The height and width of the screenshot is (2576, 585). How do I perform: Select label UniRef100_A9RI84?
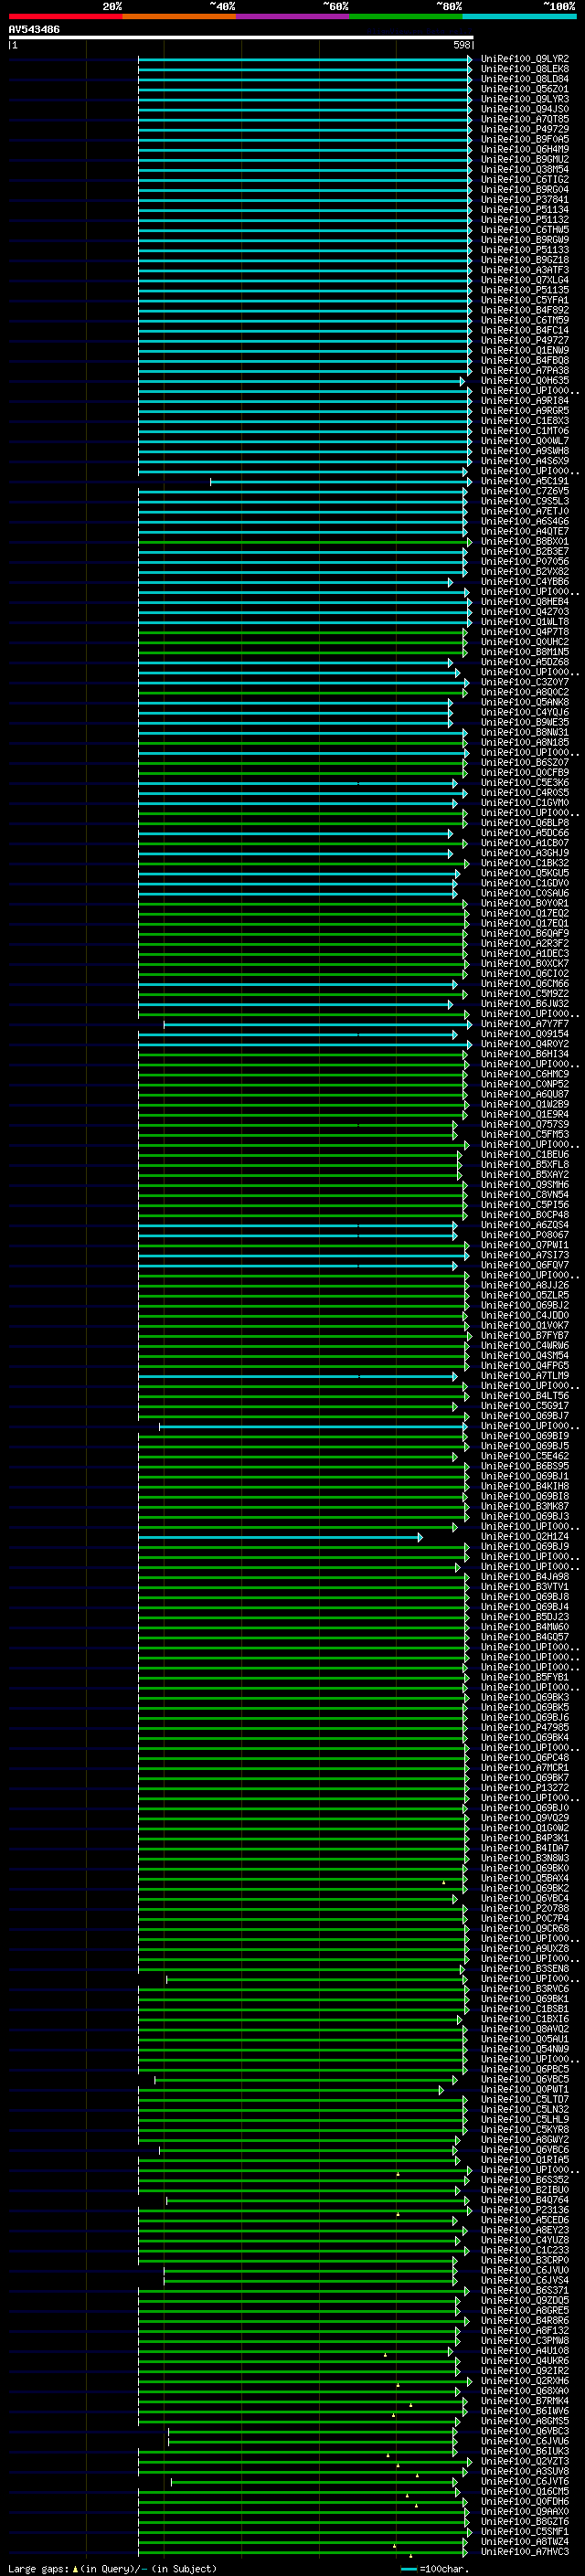pyautogui.click(x=525, y=401)
